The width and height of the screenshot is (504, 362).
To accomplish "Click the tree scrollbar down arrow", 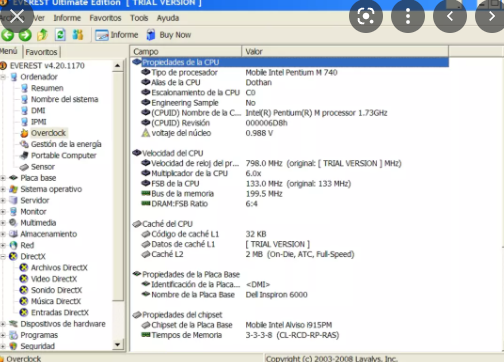I will (x=117, y=345).
